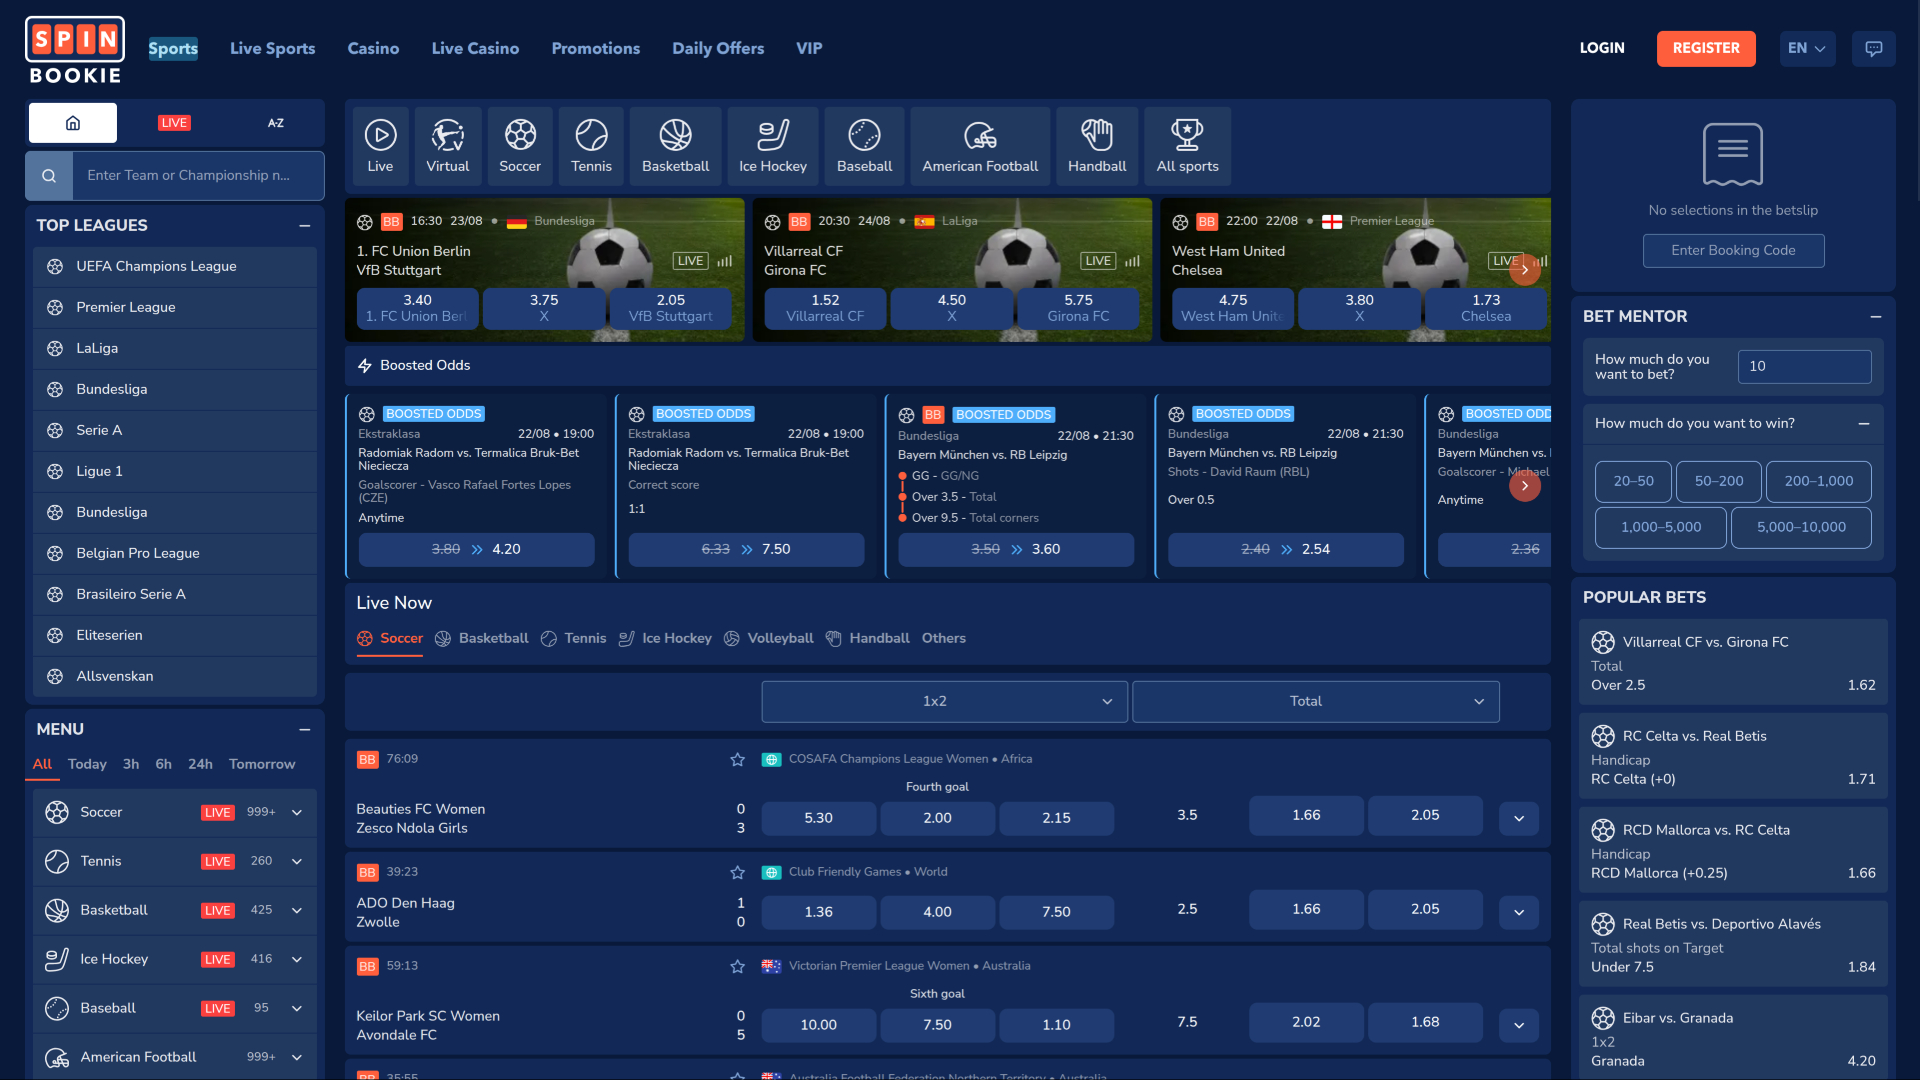Open the Tennis section from the sports toolbar
The height and width of the screenshot is (1080, 1920).
[590, 145]
